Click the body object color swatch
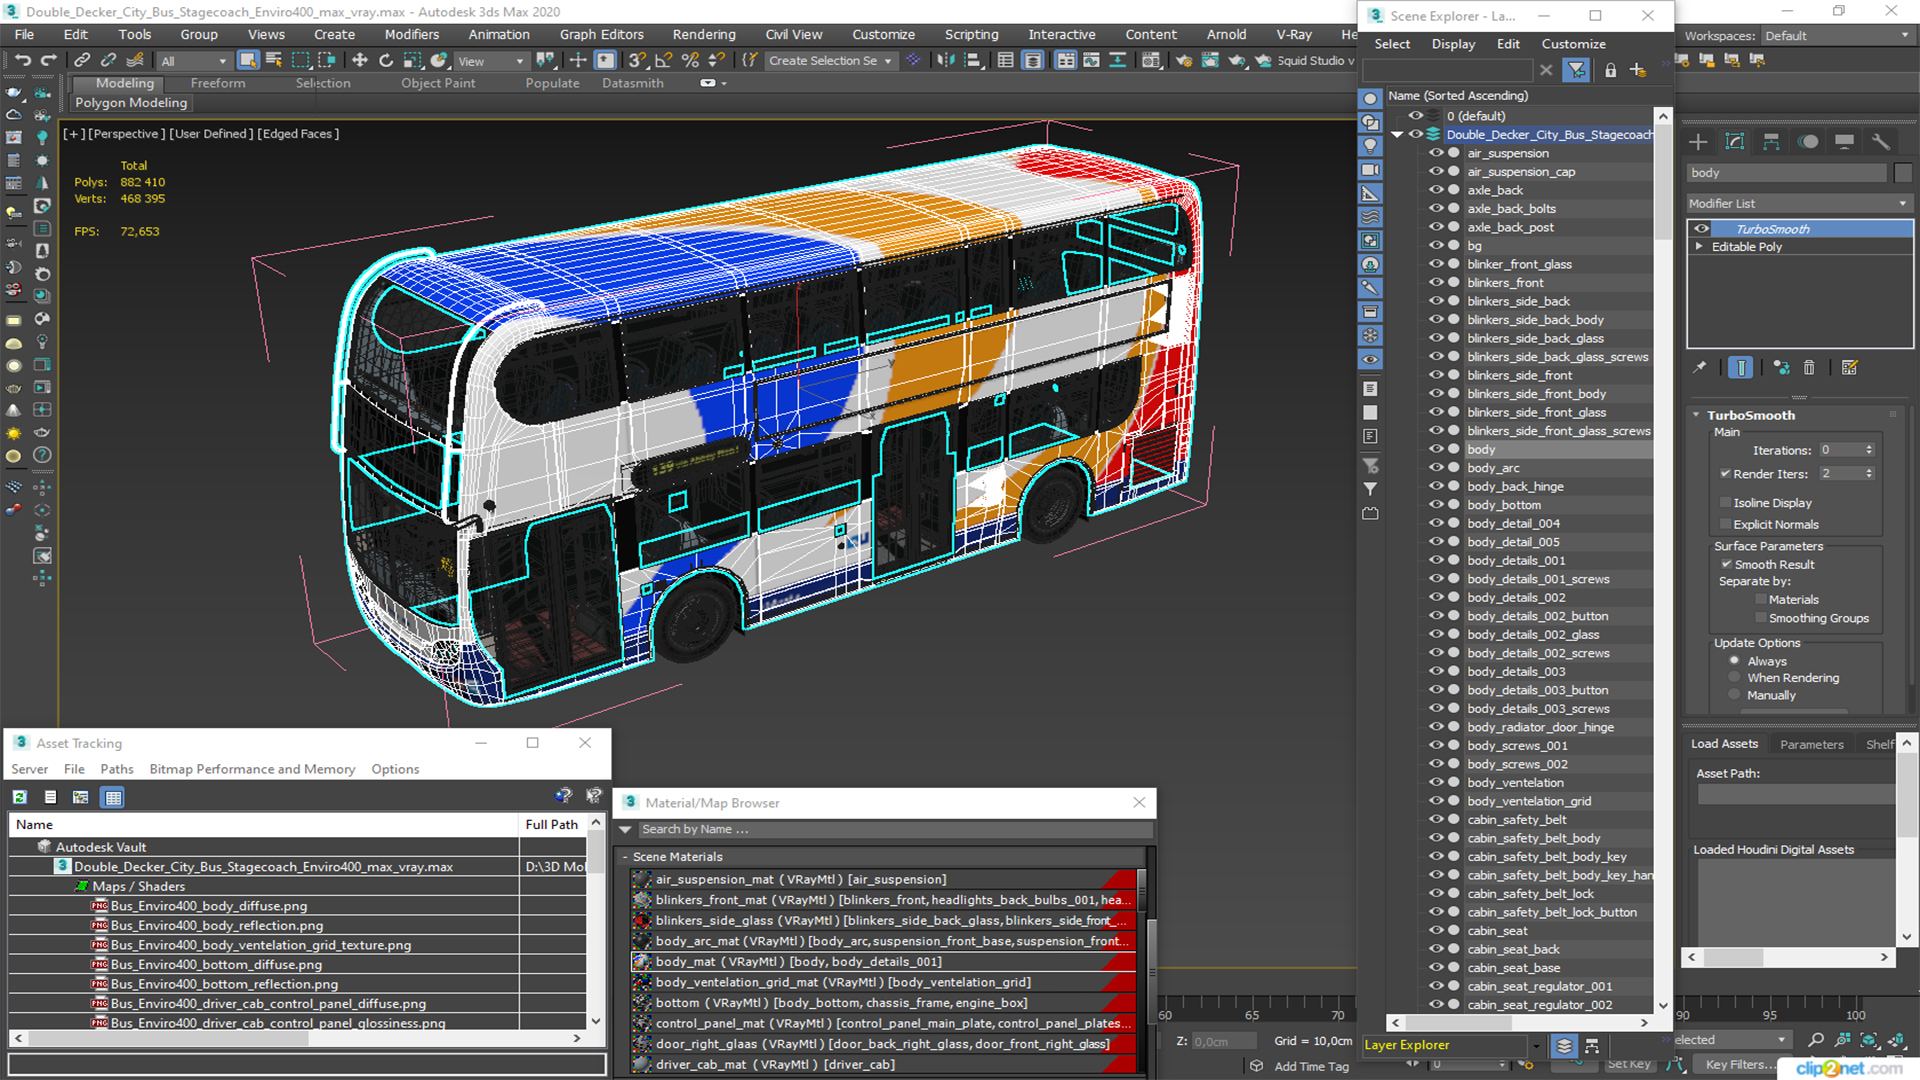The width and height of the screenshot is (1920, 1080). pyautogui.click(x=1902, y=173)
